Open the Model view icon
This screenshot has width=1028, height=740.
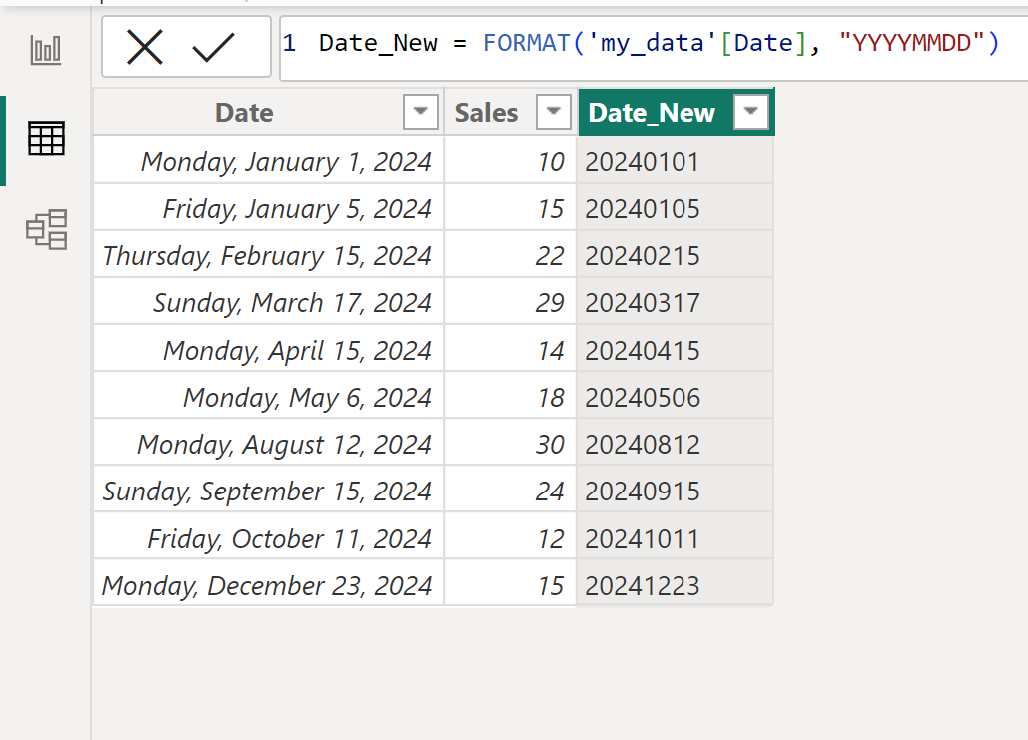47,229
